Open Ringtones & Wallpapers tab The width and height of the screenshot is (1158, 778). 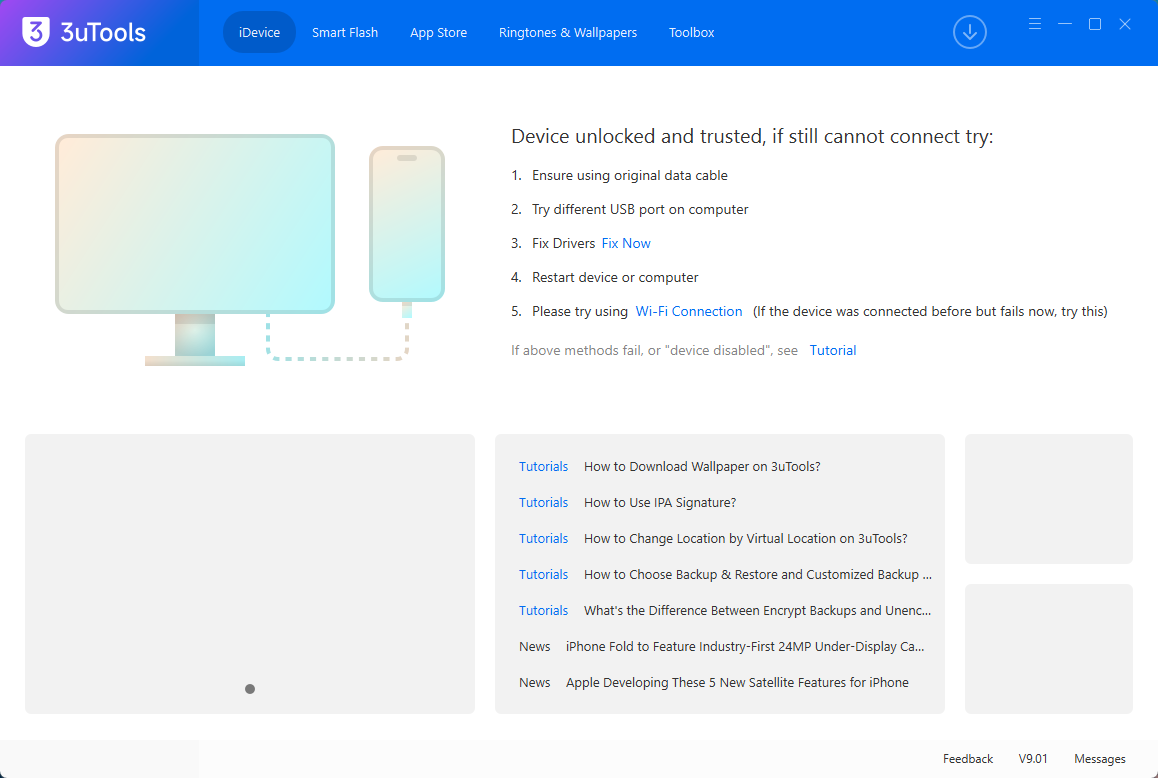coord(568,33)
